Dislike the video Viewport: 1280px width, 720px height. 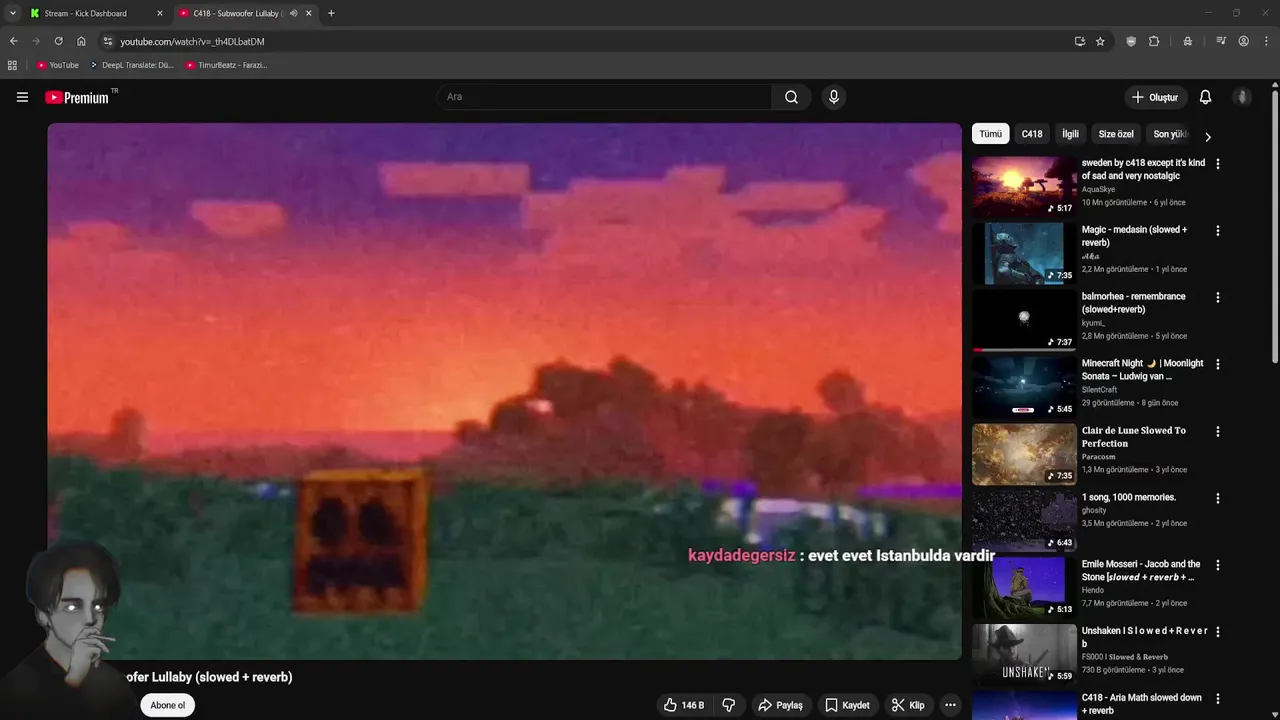(728, 705)
